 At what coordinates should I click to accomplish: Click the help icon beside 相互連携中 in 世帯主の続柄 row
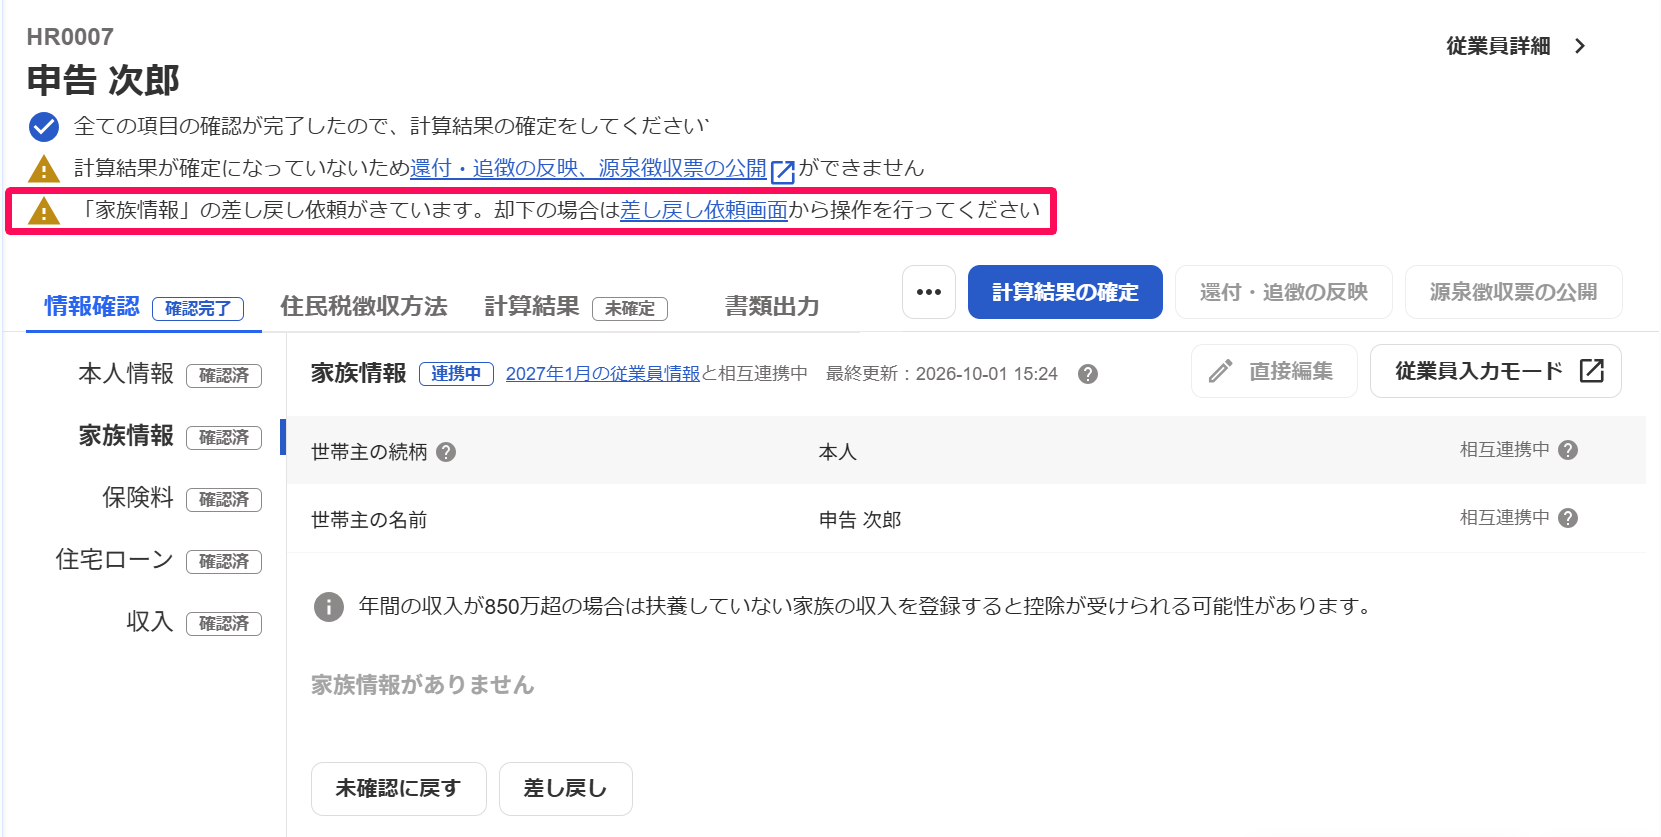pyautogui.click(x=1568, y=450)
